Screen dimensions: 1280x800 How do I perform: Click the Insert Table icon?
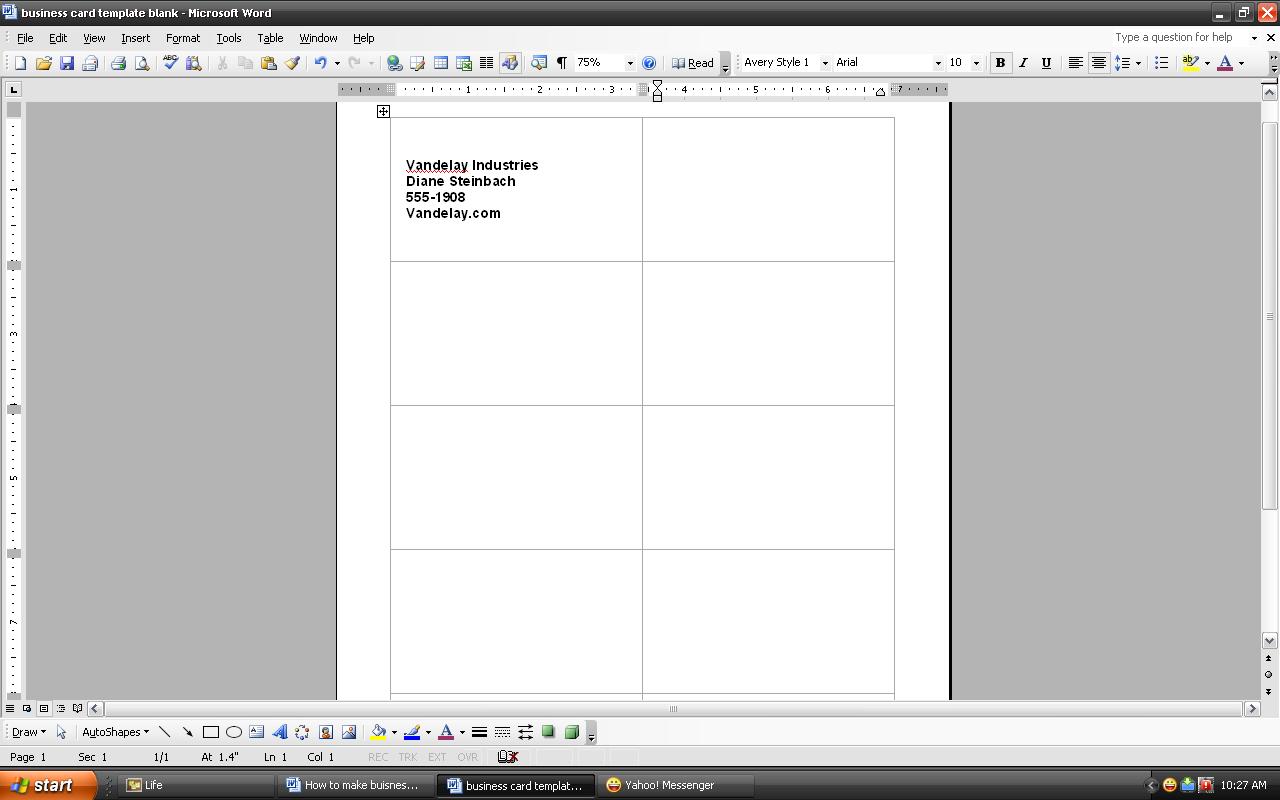coord(440,63)
